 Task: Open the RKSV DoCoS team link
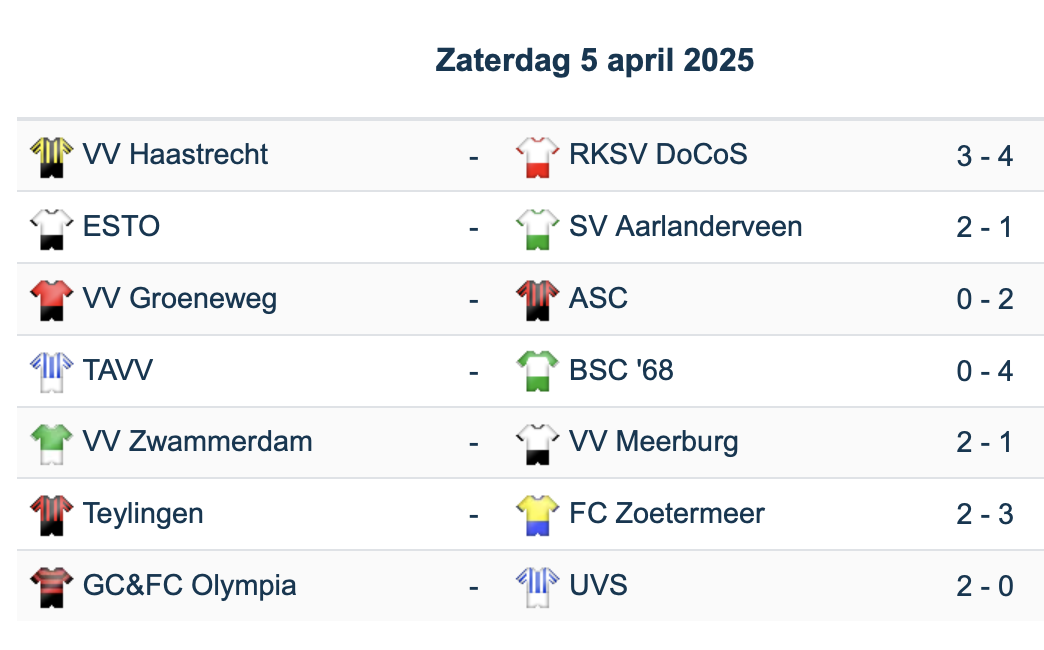(658, 155)
